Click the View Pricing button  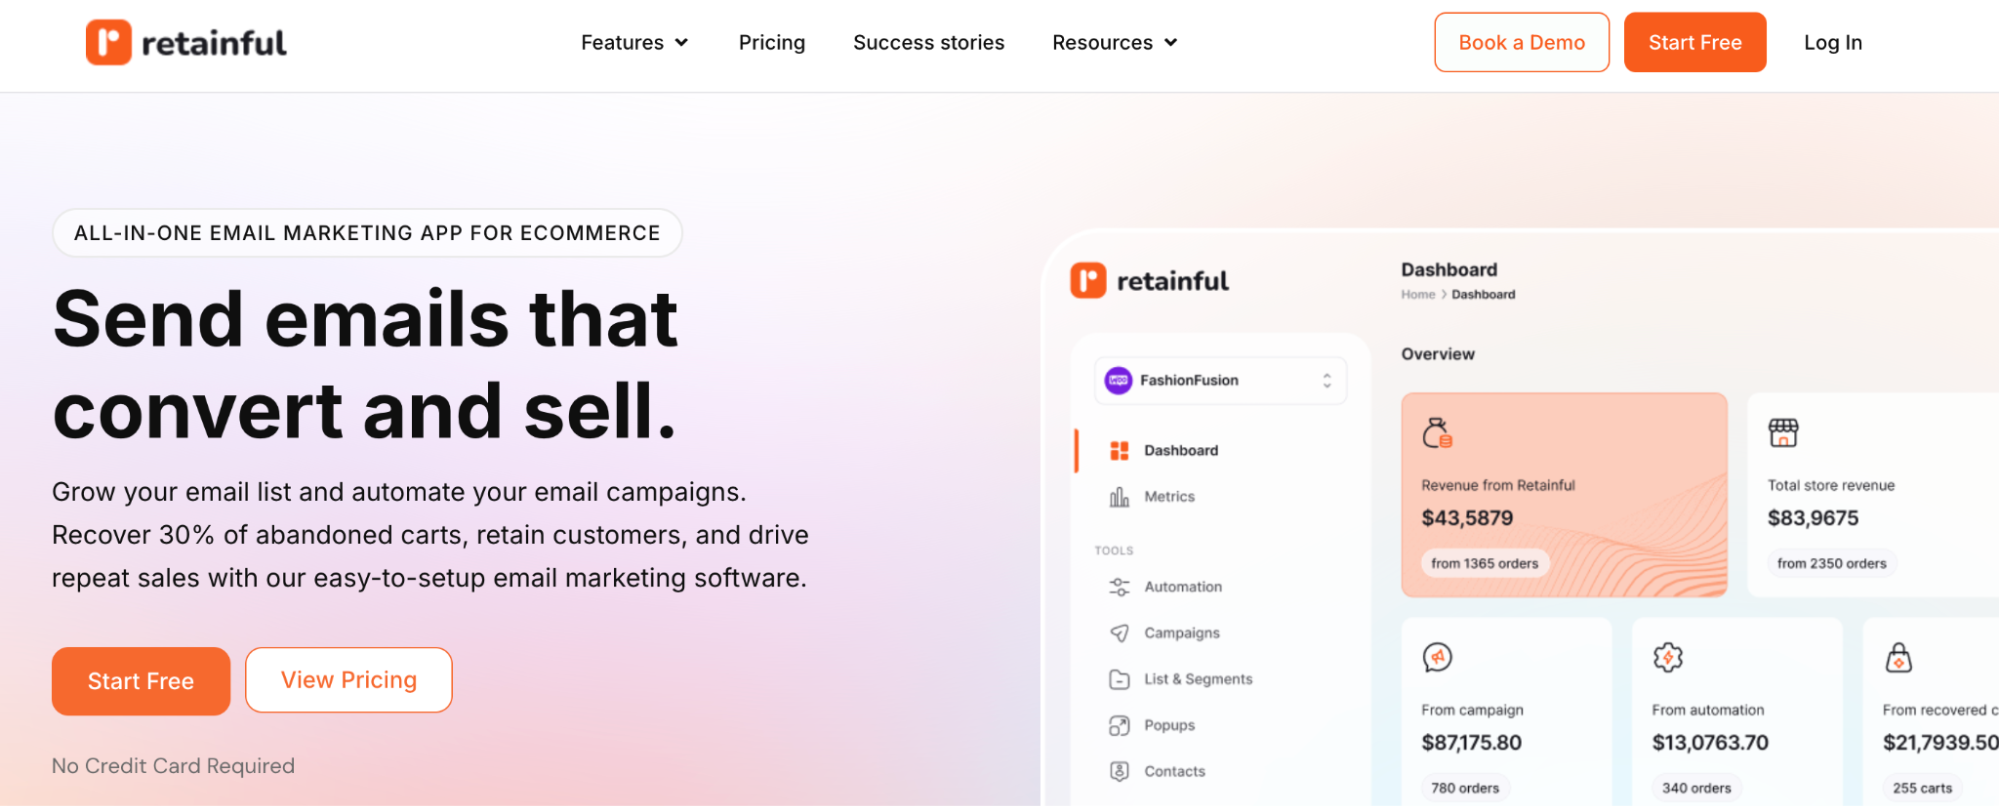tap(349, 680)
